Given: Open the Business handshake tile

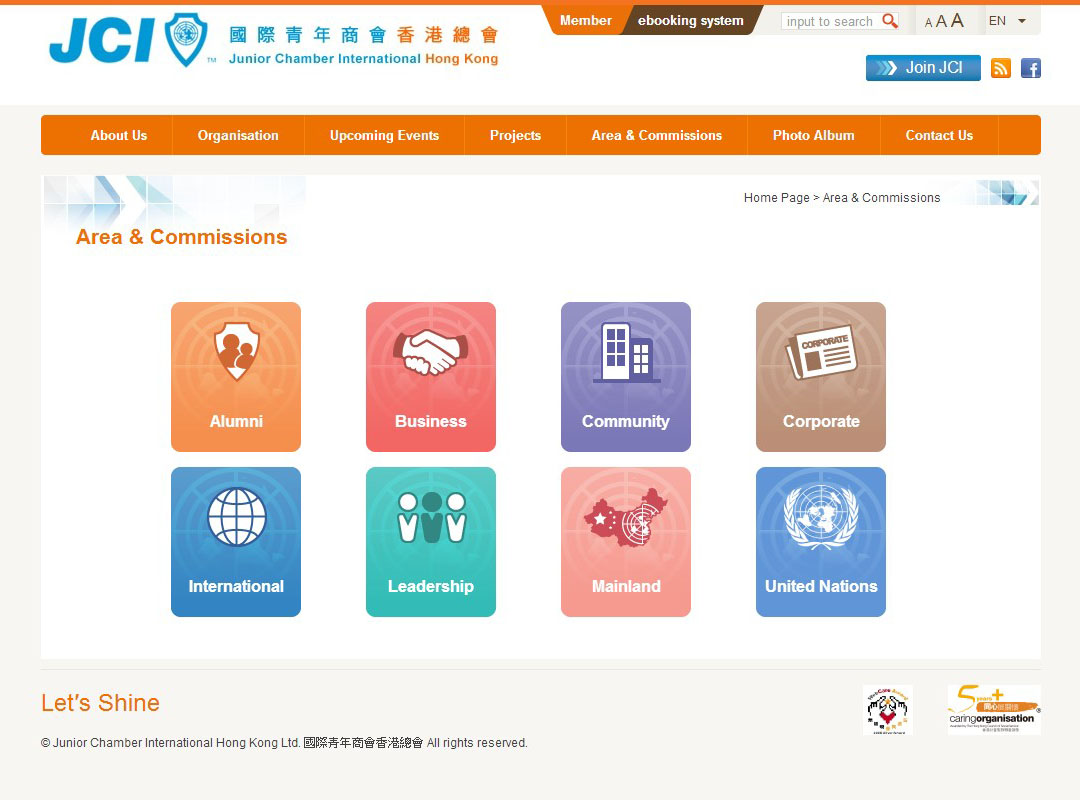Looking at the screenshot, I should click(x=430, y=377).
